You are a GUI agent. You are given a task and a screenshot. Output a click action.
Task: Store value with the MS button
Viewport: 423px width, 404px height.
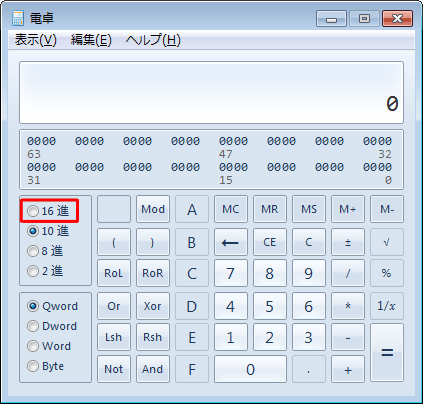[x=309, y=209]
